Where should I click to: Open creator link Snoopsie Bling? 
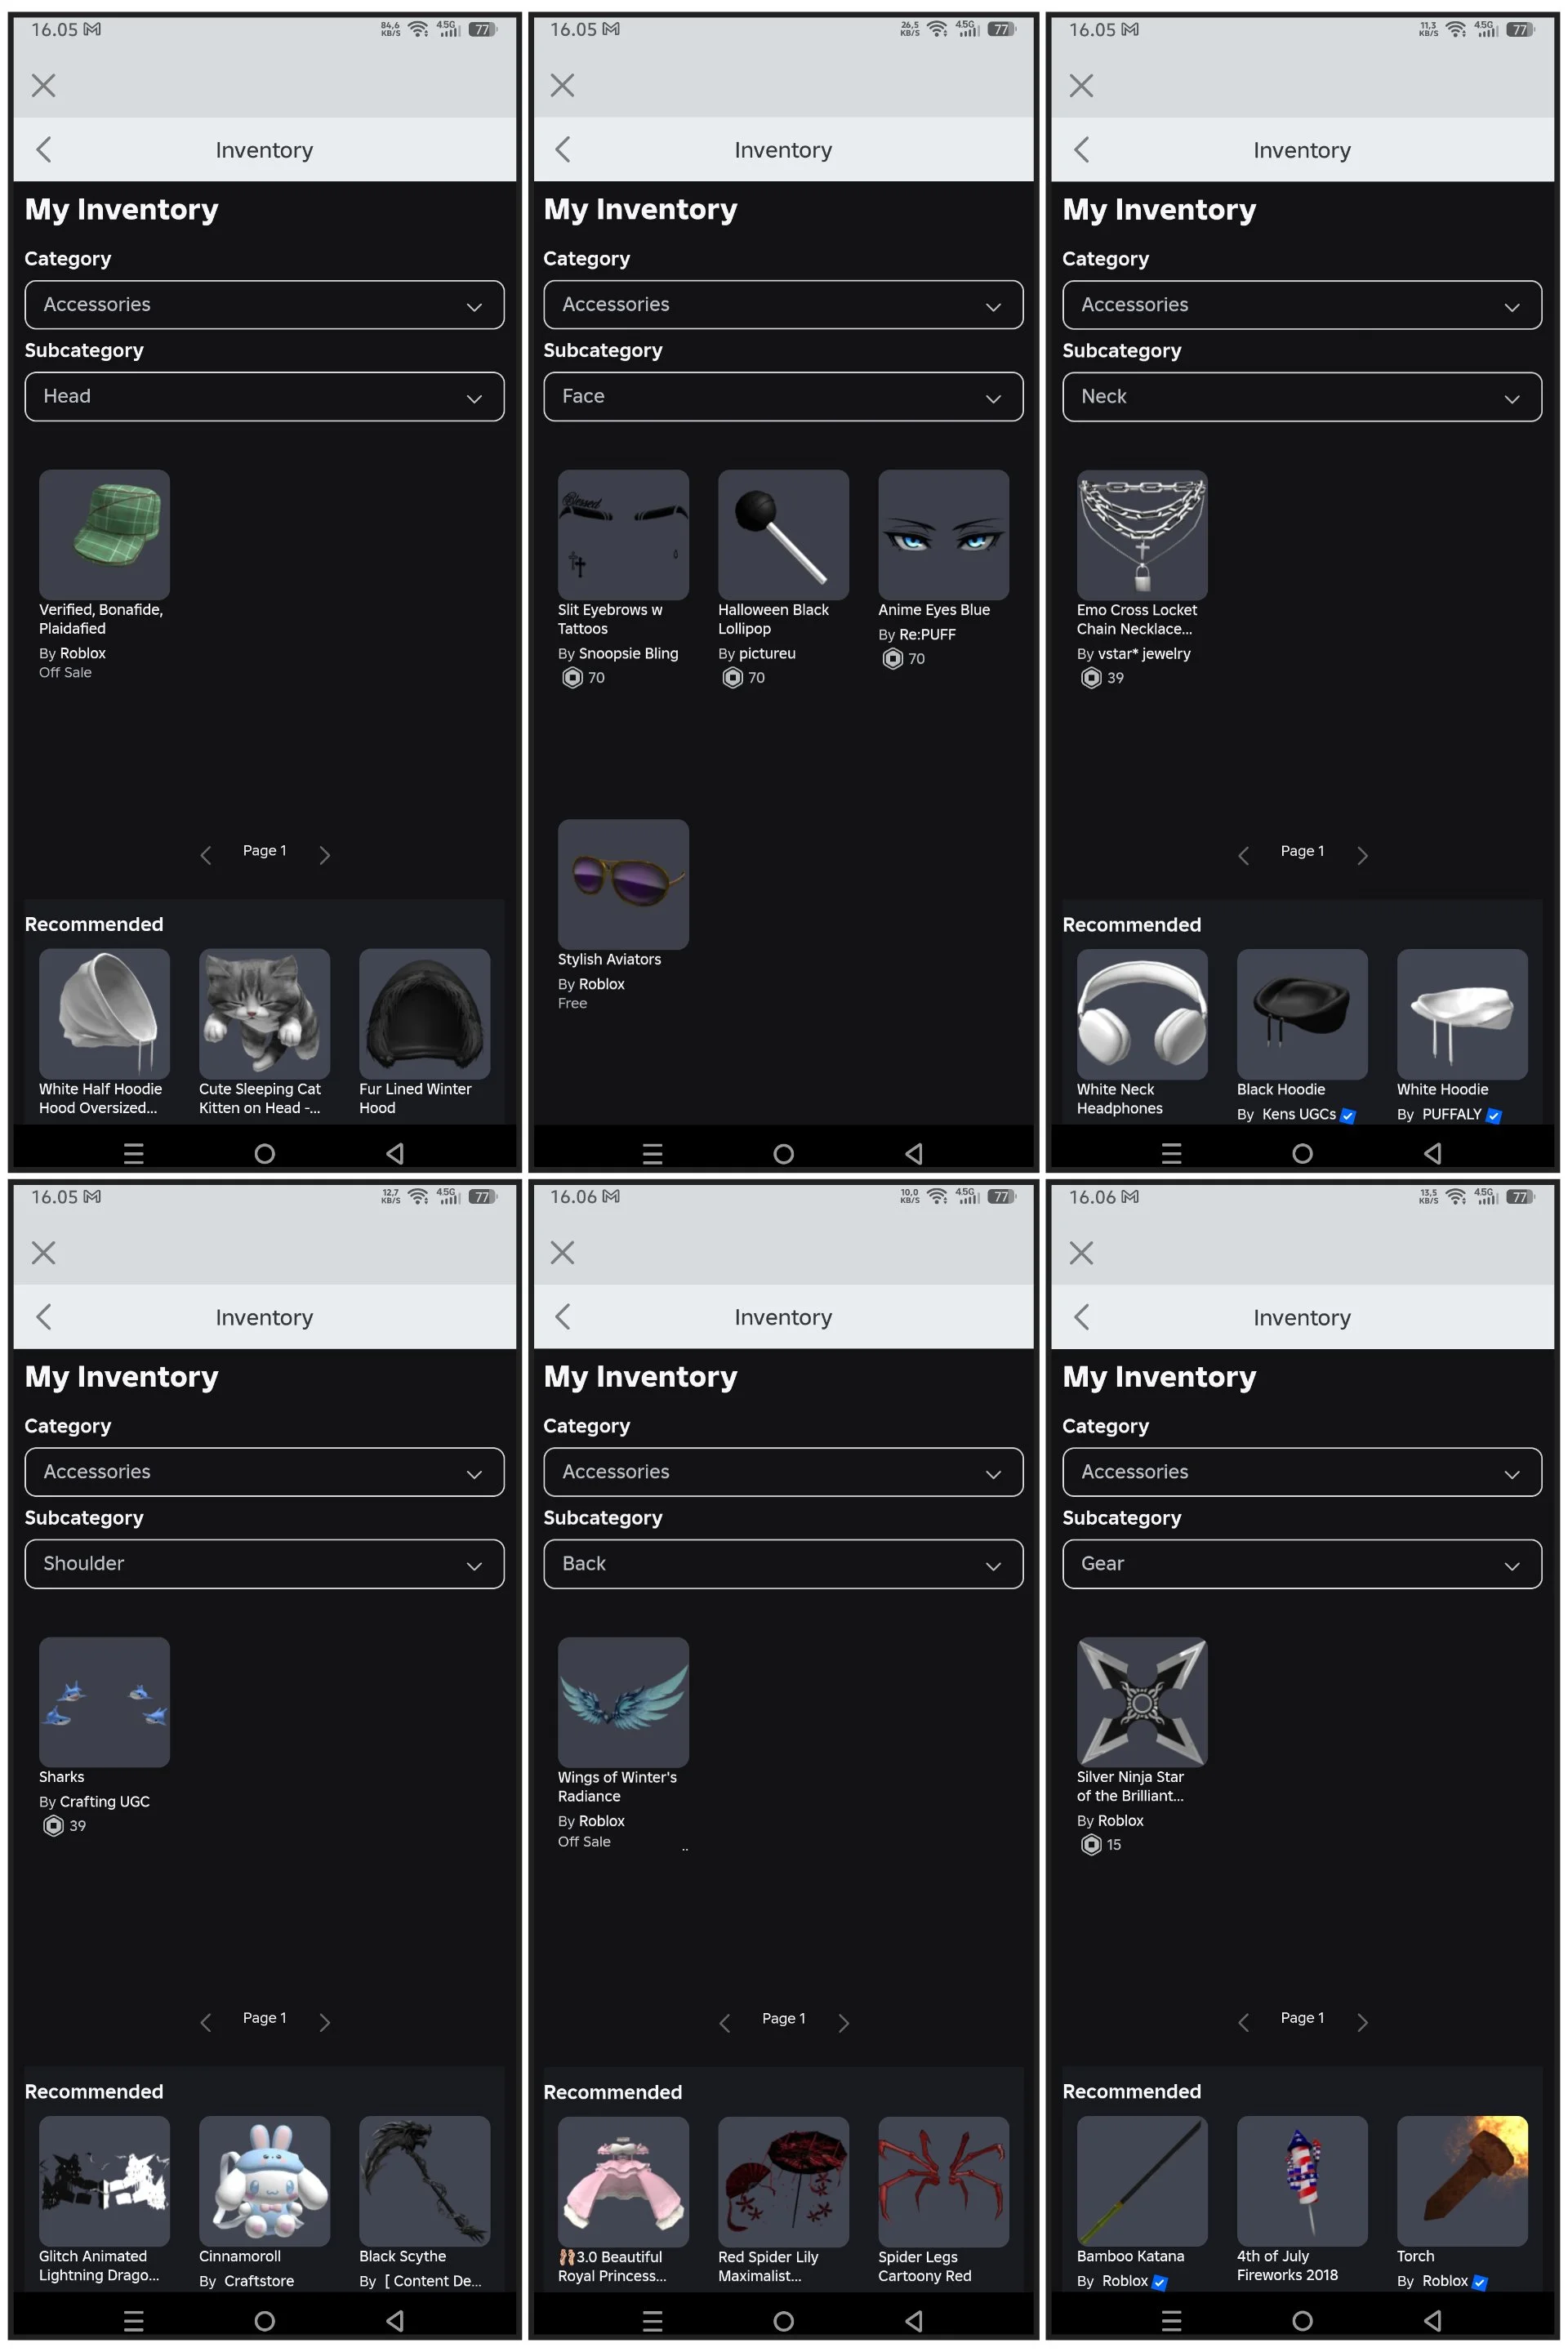click(x=628, y=653)
